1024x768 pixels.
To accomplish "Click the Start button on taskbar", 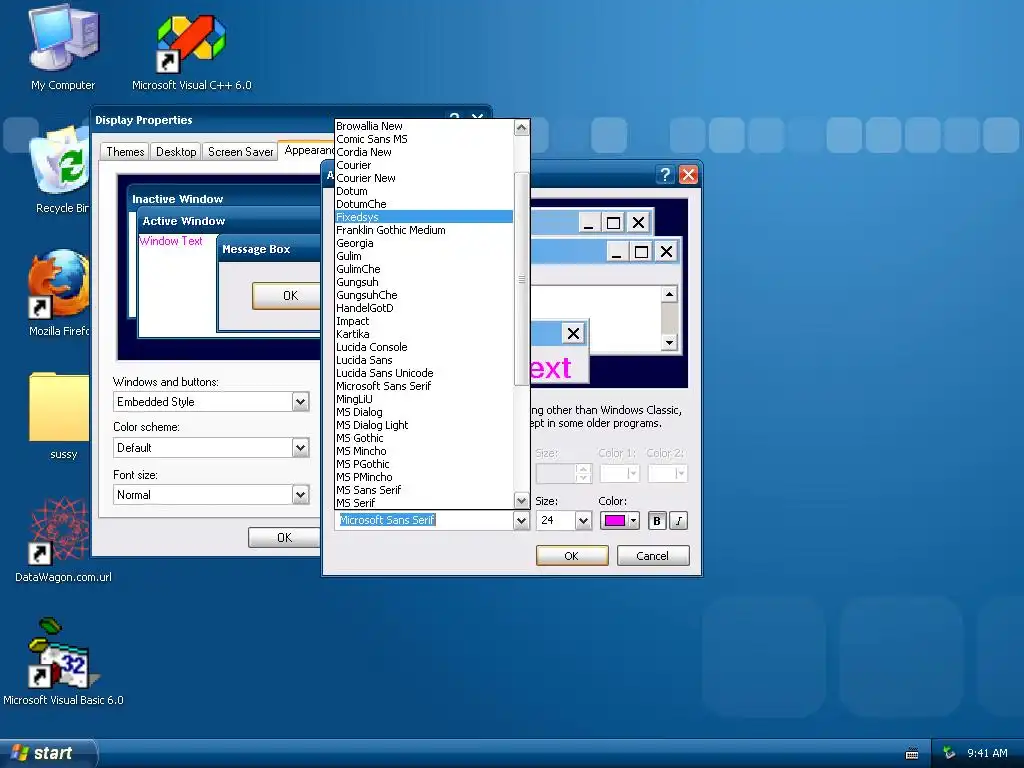I will [x=48, y=753].
